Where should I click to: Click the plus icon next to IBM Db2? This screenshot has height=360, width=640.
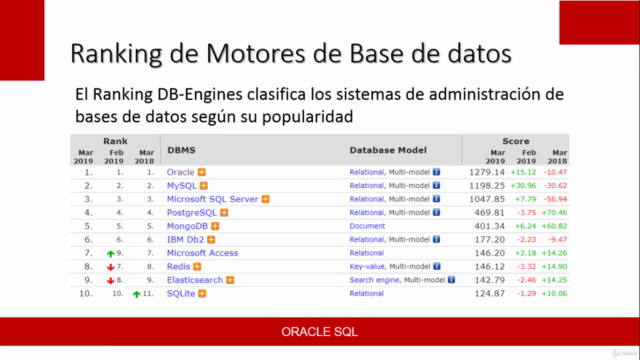pyautogui.click(x=211, y=240)
